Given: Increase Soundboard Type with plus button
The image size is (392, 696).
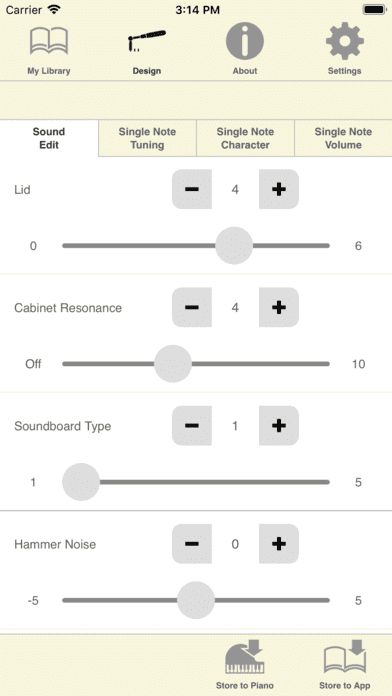Looking at the screenshot, I should [x=279, y=426].
